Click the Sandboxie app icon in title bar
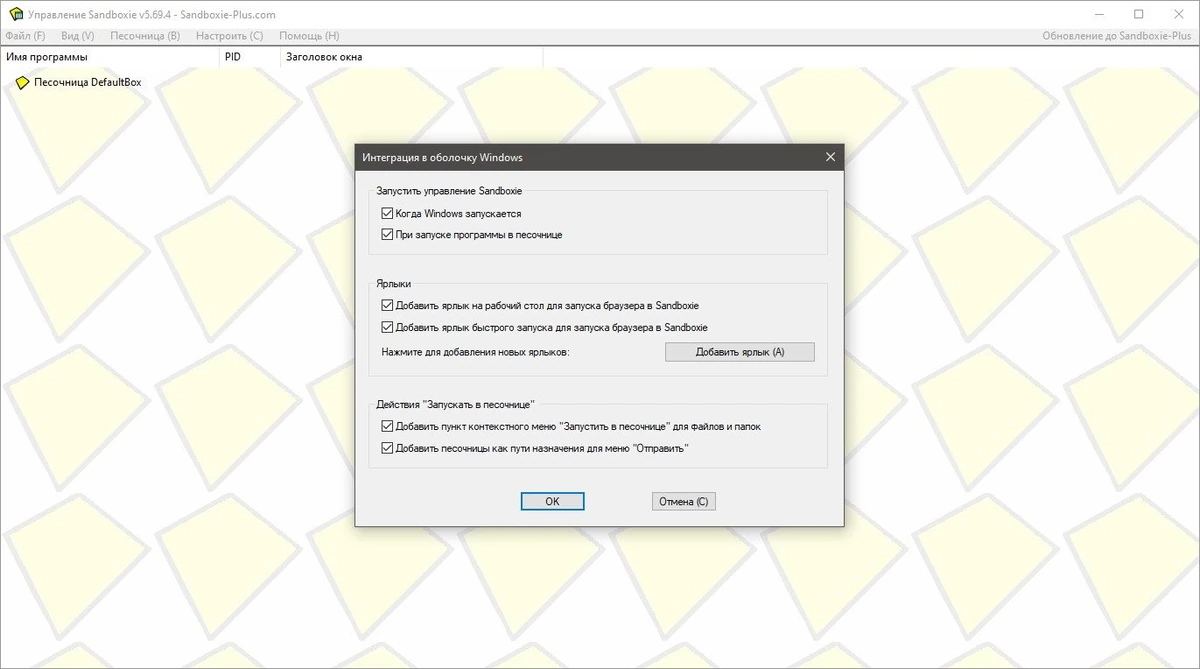The image size is (1200, 669). coord(15,15)
